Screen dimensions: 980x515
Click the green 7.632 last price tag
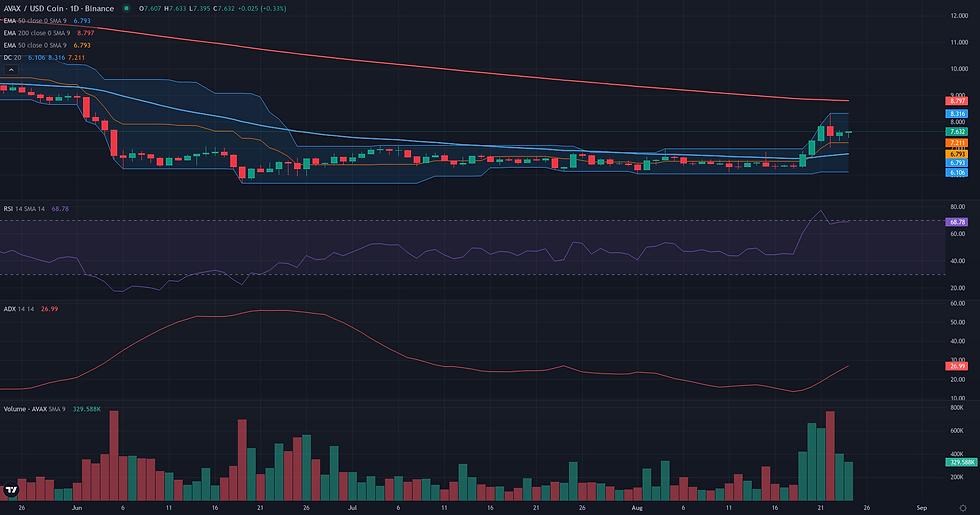click(956, 132)
